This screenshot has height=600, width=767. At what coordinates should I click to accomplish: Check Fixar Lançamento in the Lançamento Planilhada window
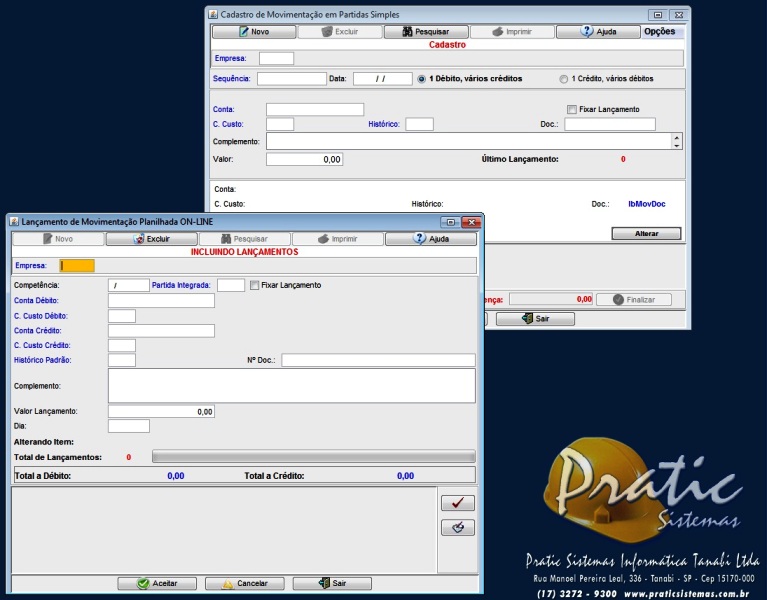(254, 285)
